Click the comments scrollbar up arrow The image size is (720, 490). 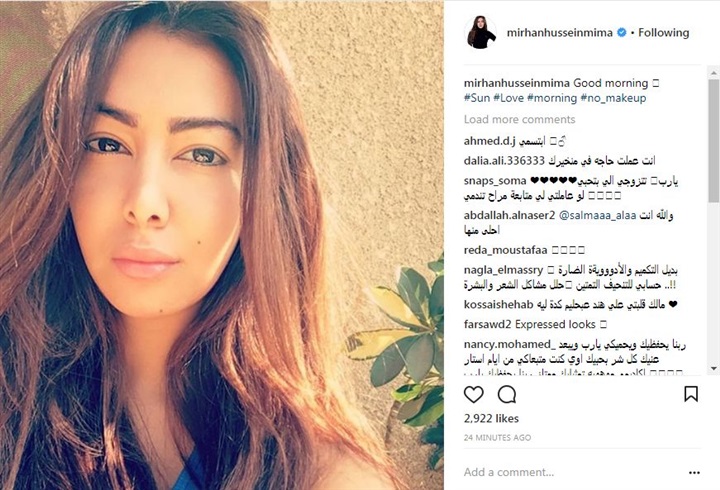tap(714, 73)
